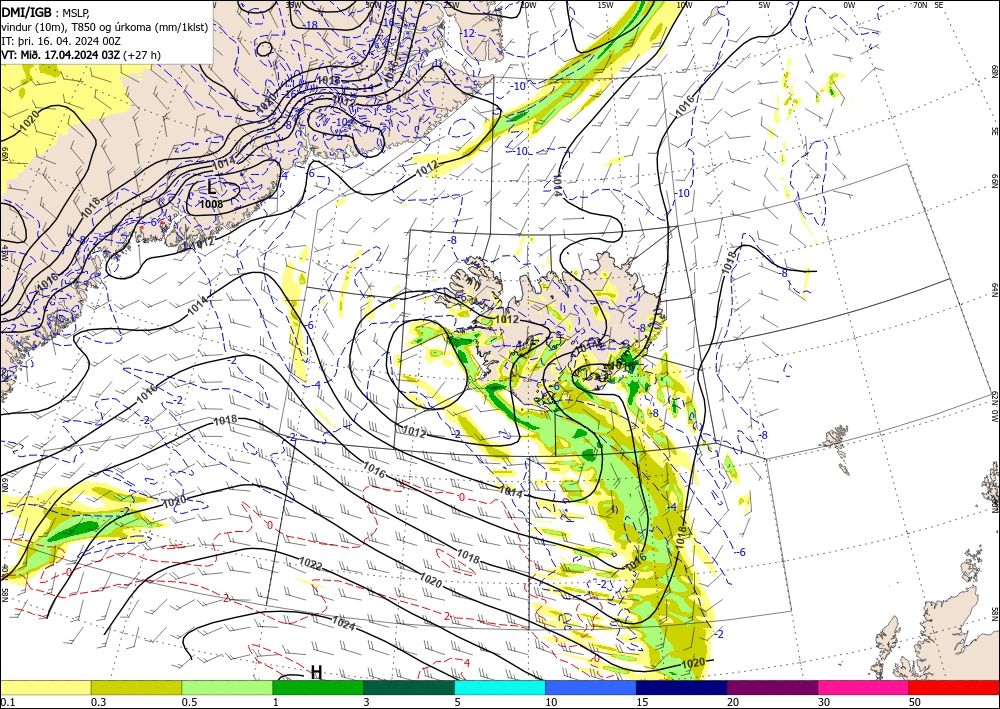Click the "1022" isobar label
The height and width of the screenshot is (709, 1000).
[311, 564]
